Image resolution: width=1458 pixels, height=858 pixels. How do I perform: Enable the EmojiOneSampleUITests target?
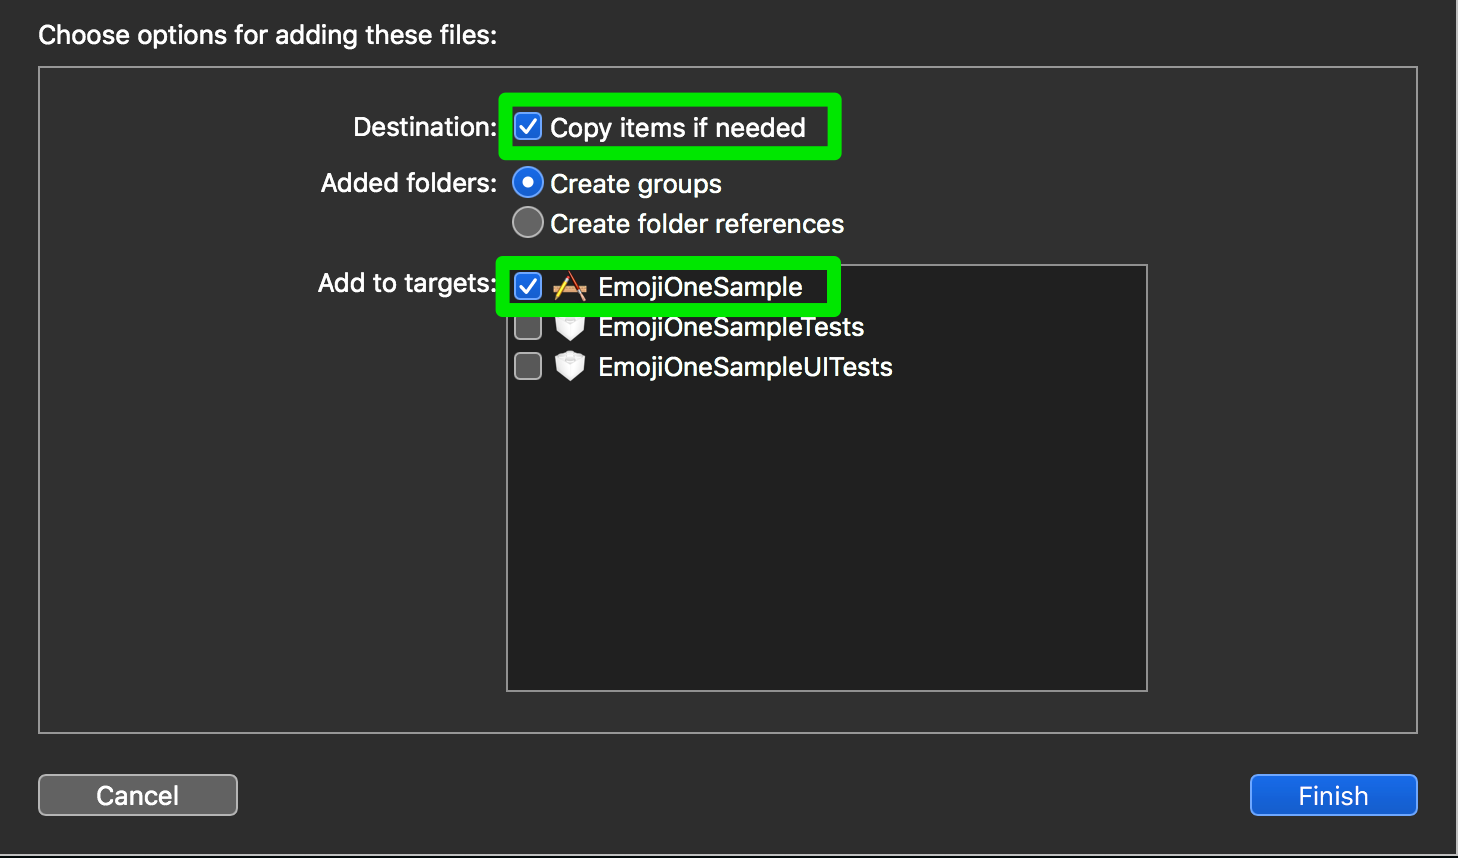pyautogui.click(x=527, y=366)
